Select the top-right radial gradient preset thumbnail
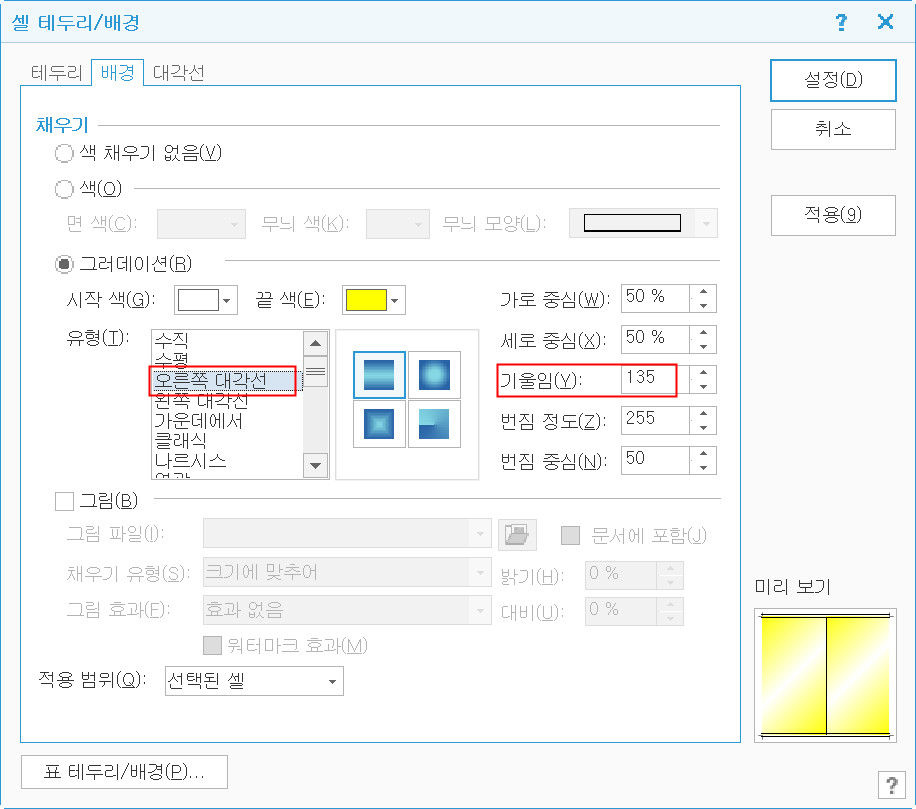The image size is (916, 809). (434, 375)
